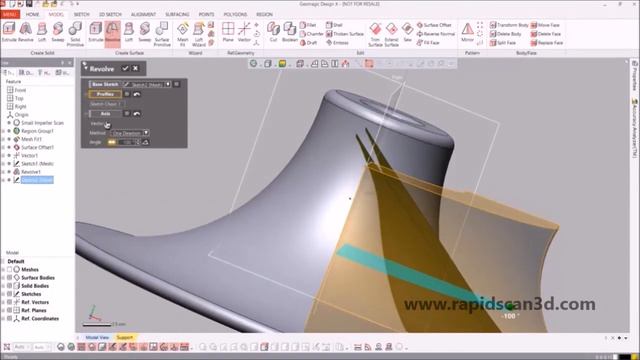Launch the Loft Wizard

tap(199, 34)
